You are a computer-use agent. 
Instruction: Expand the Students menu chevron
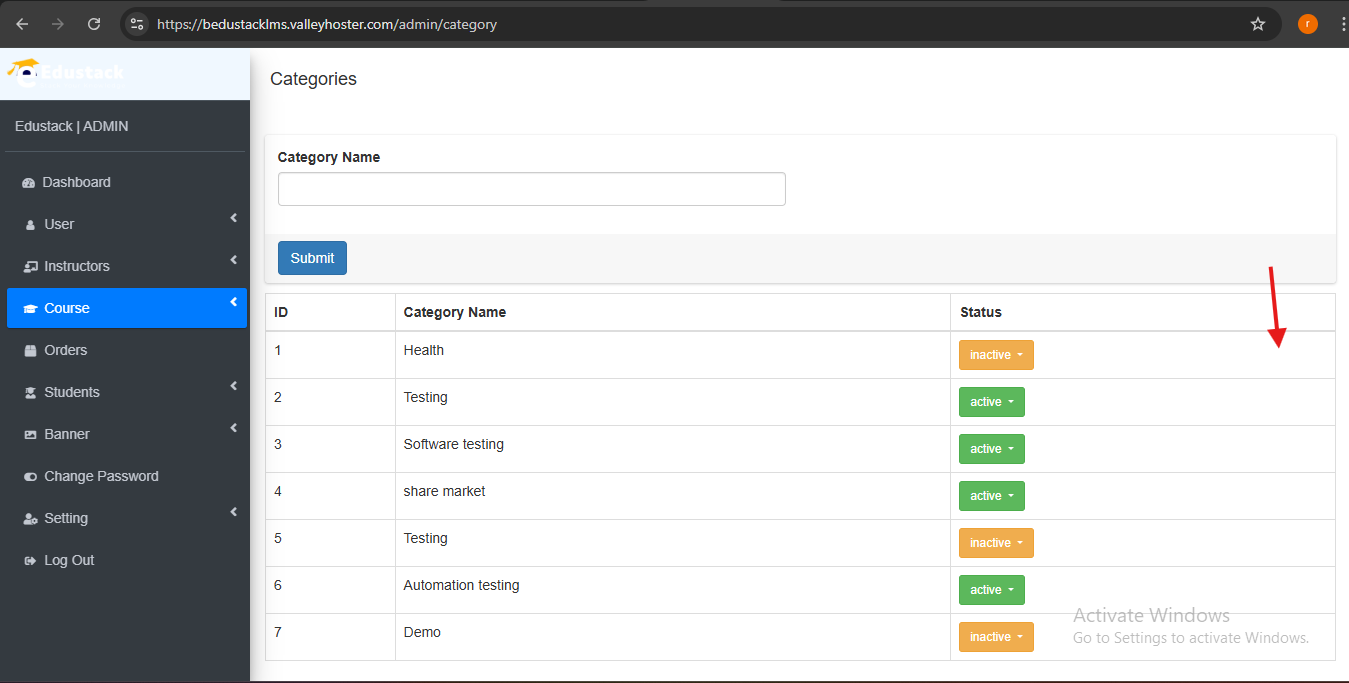[x=233, y=385]
